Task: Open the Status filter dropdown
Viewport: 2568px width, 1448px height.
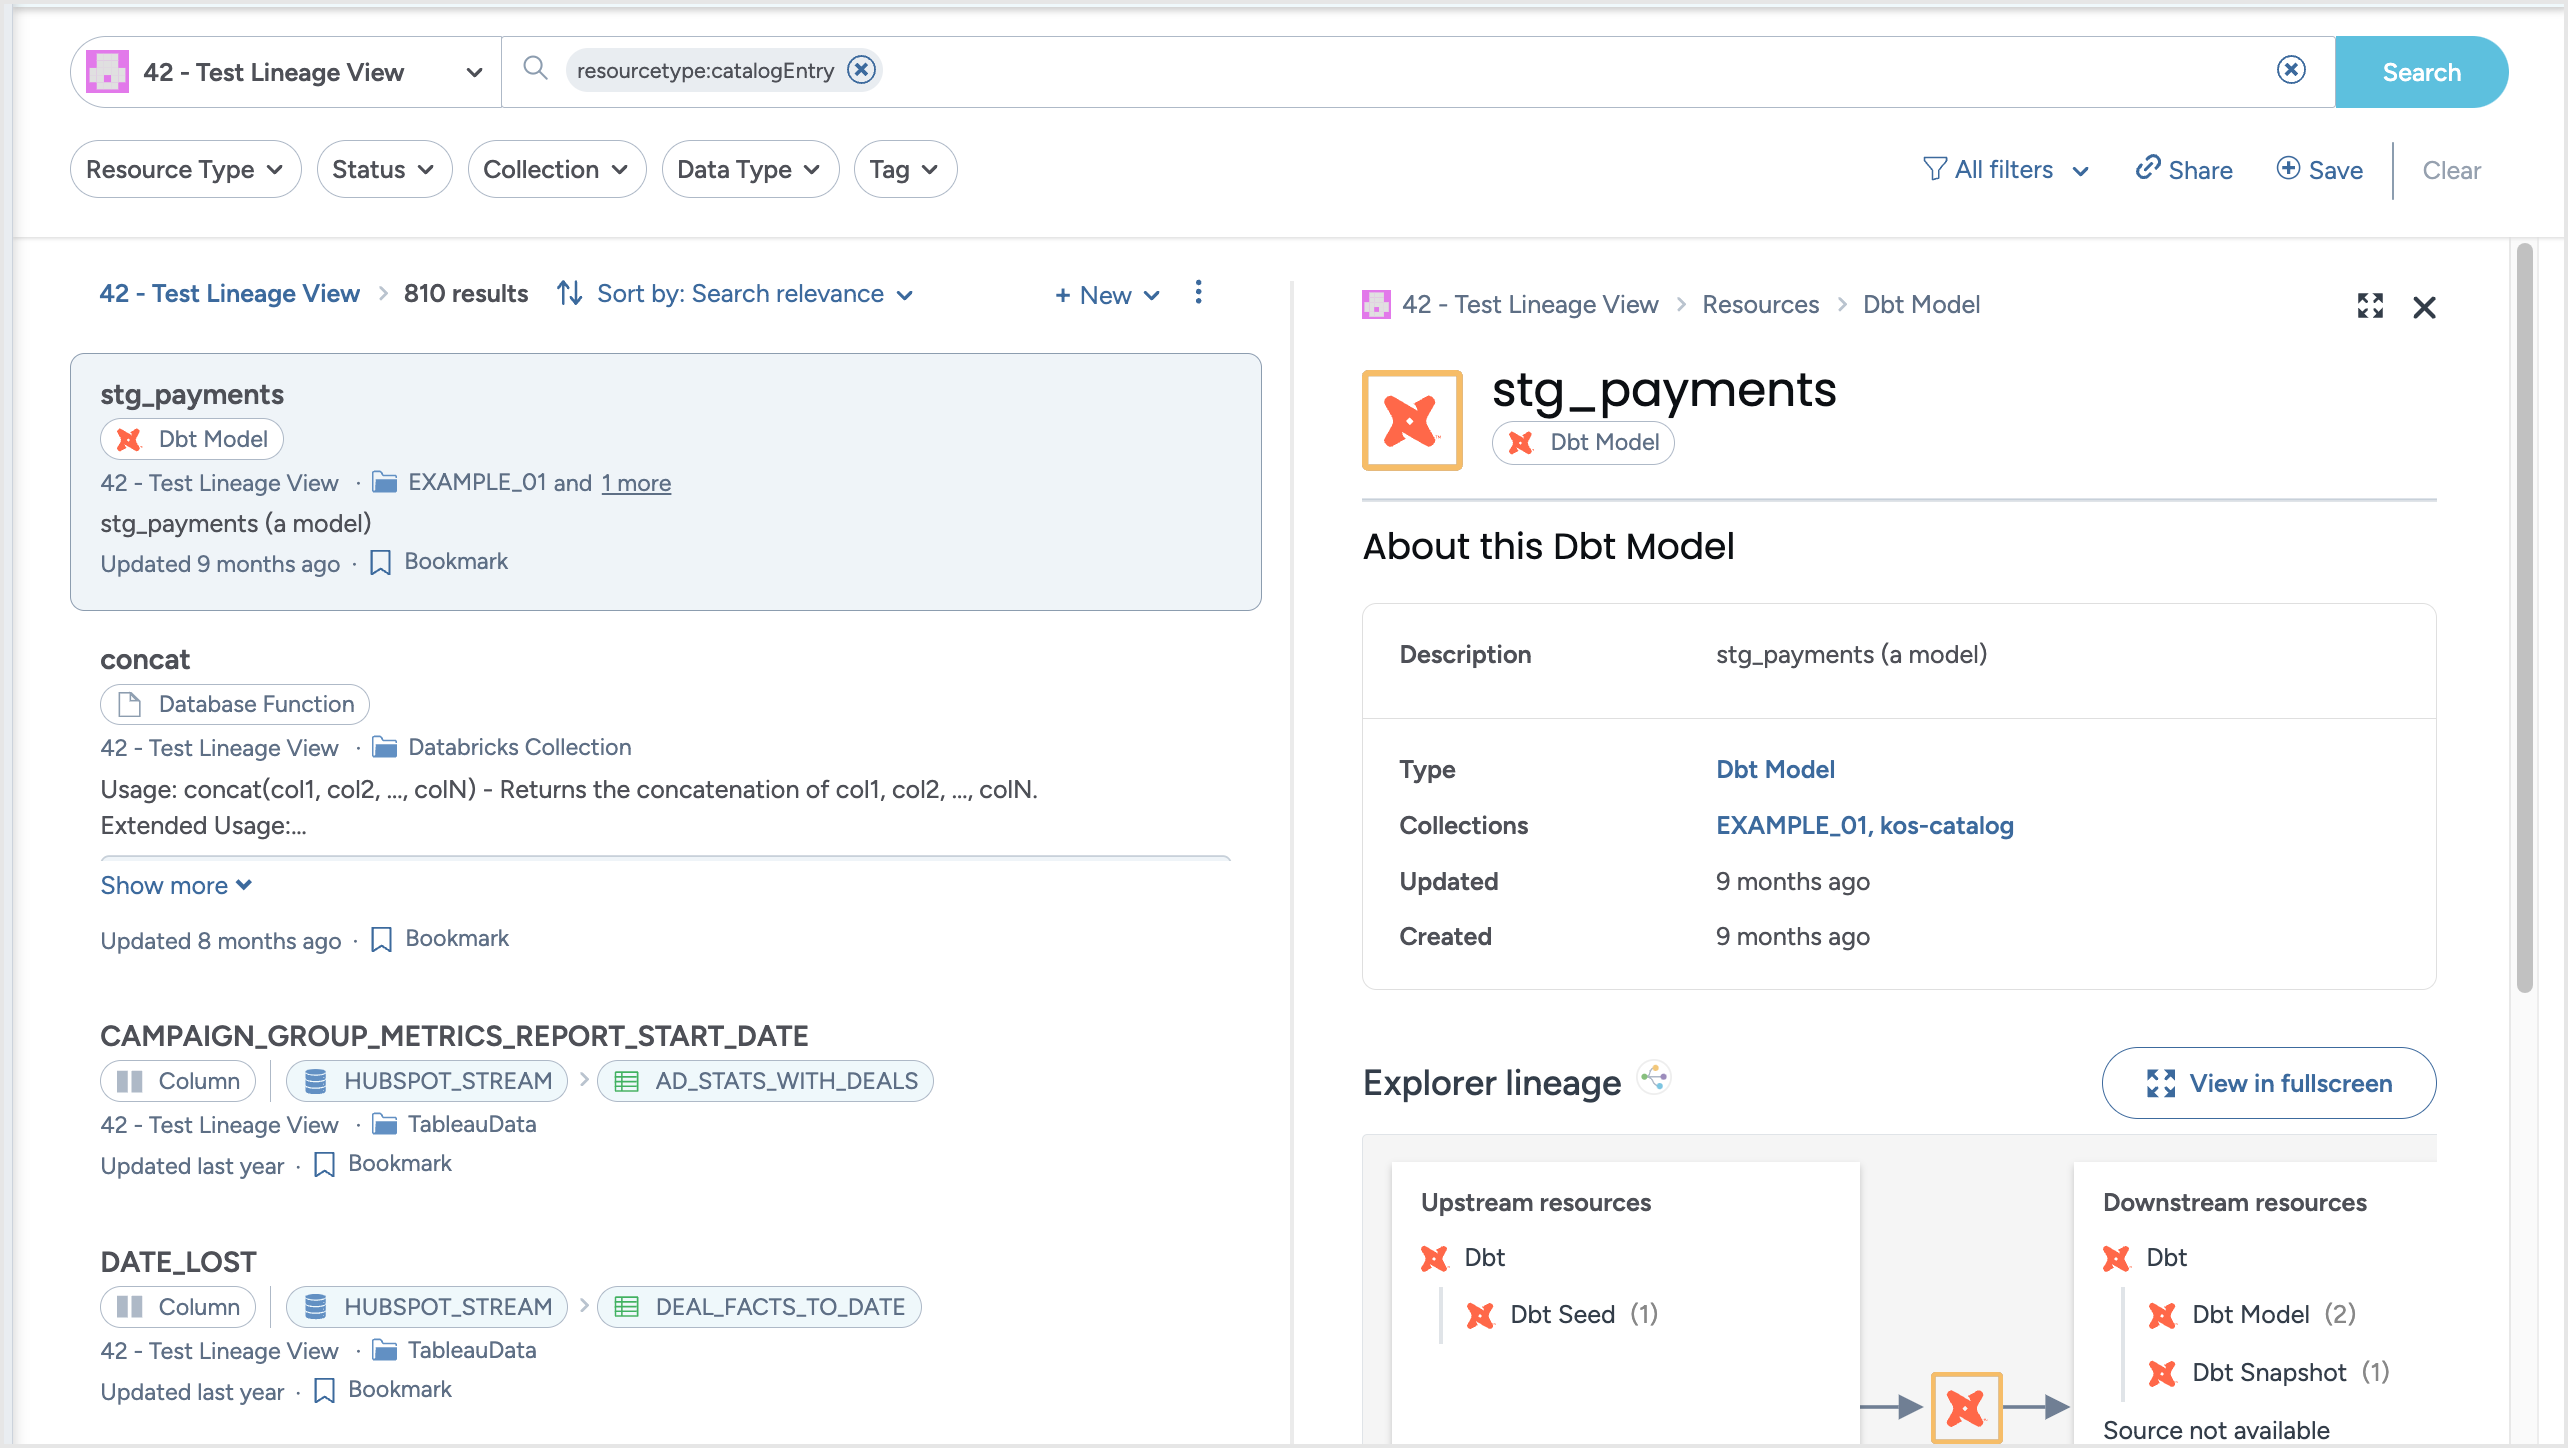Action: (383, 169)
